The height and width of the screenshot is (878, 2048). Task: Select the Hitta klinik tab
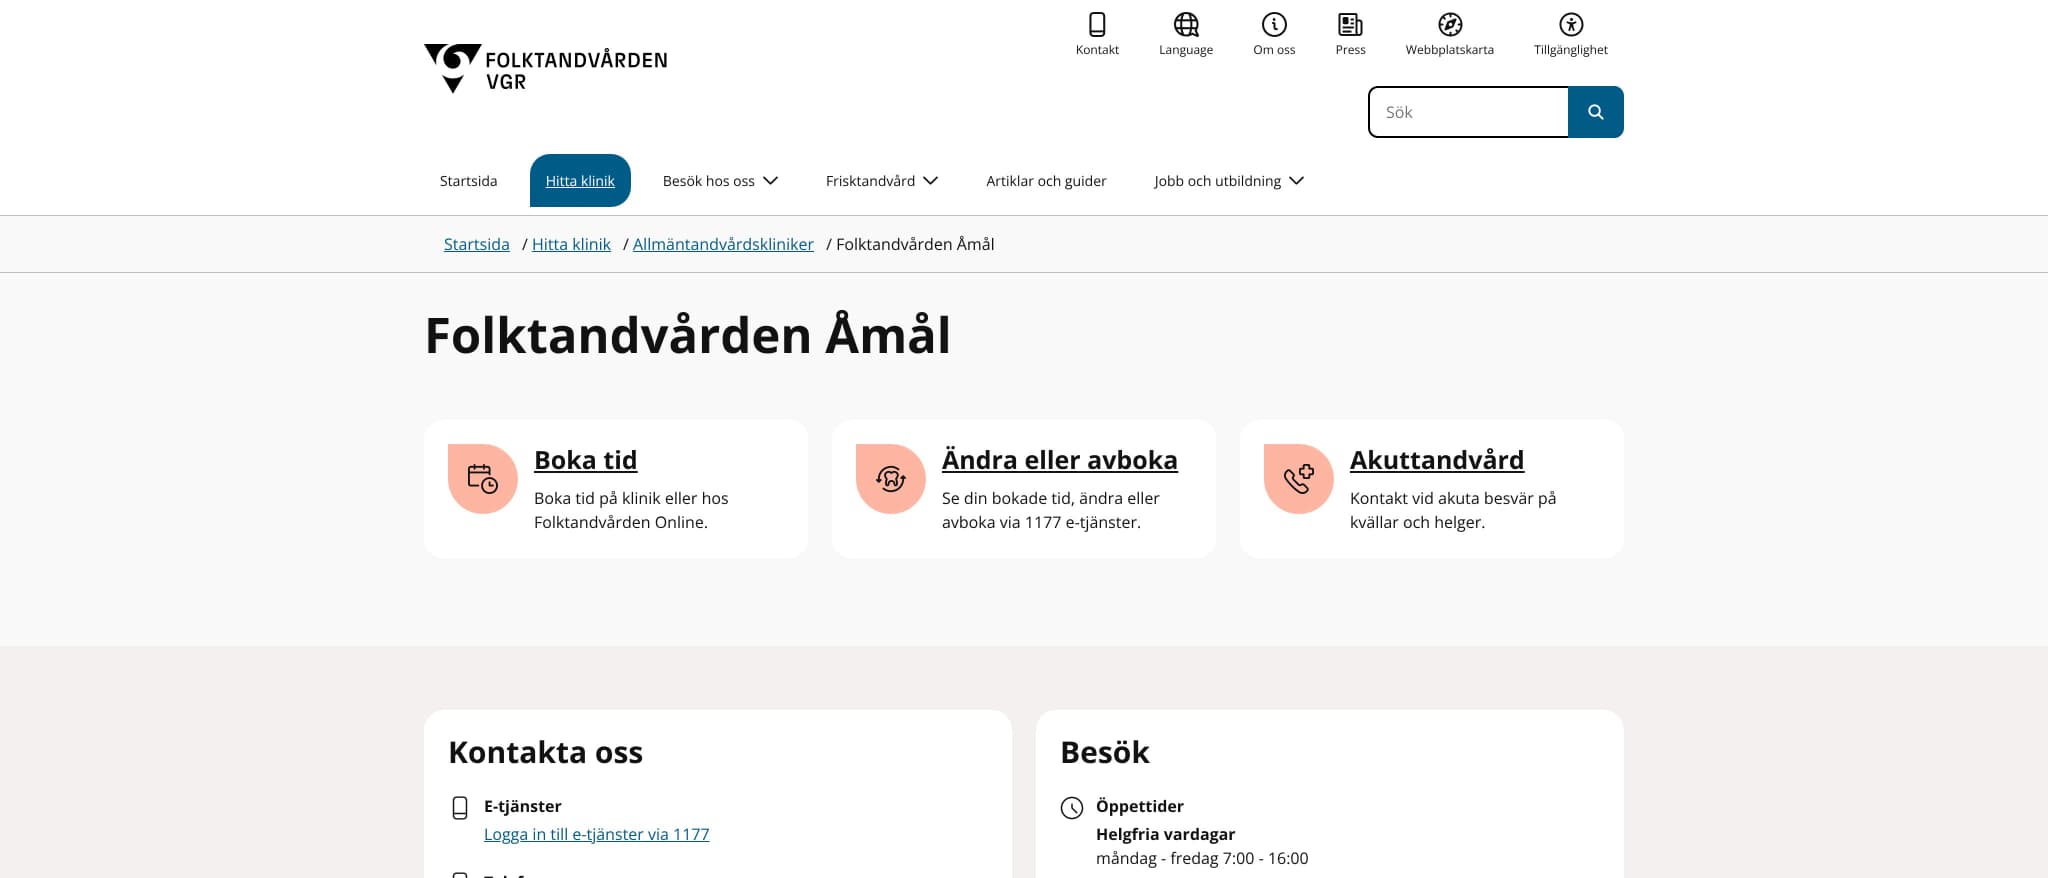point(580,181)
